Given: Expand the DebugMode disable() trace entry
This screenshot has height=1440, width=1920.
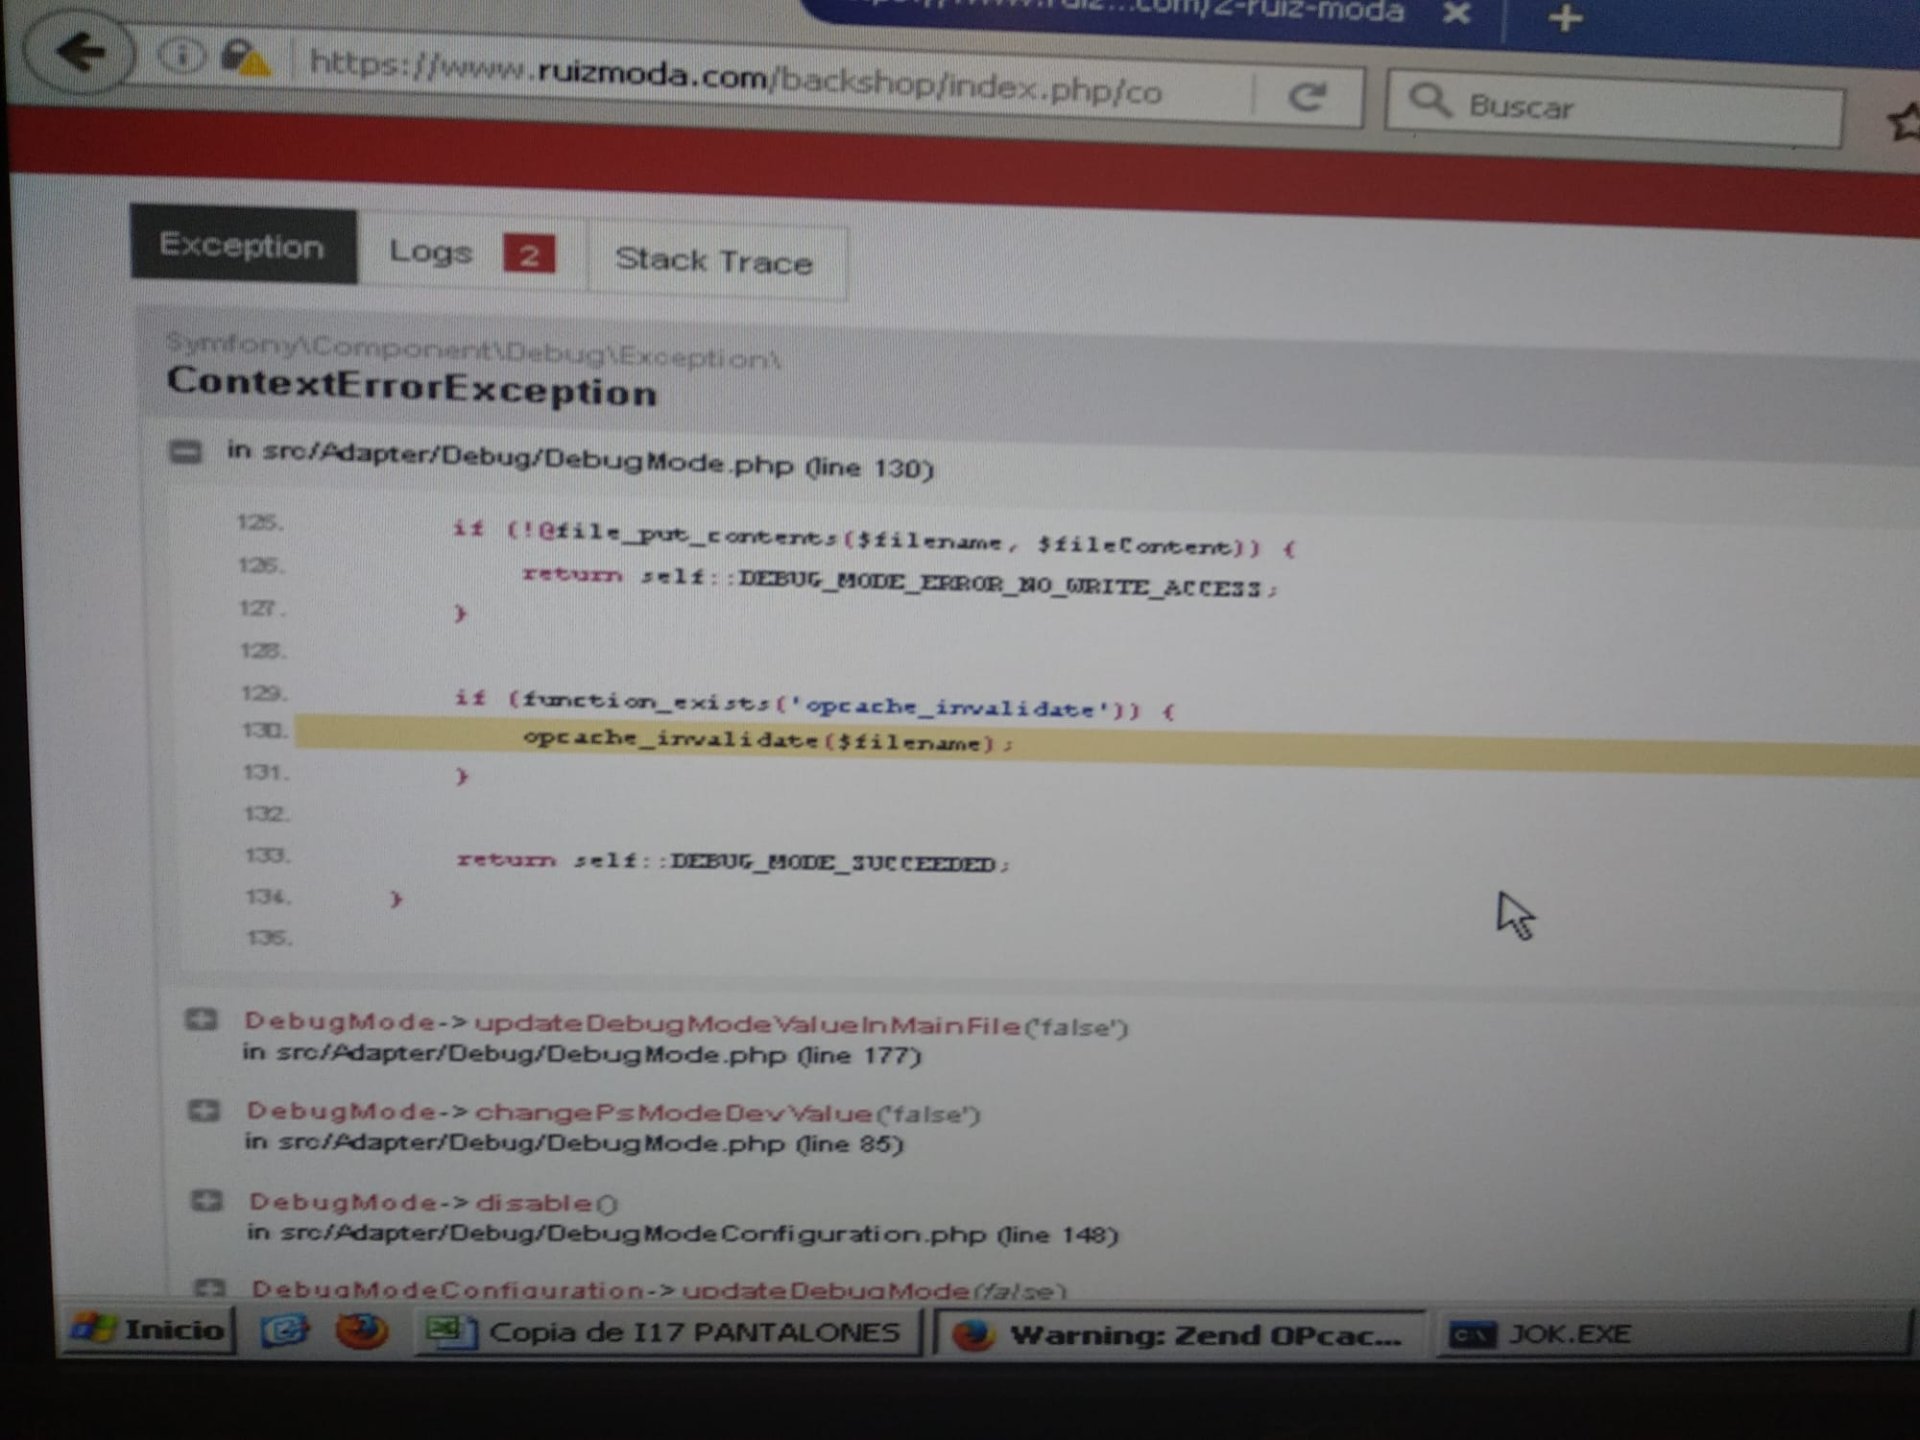Looking at the screenshot, I should pyautogui.click(x=207, y=1200).
